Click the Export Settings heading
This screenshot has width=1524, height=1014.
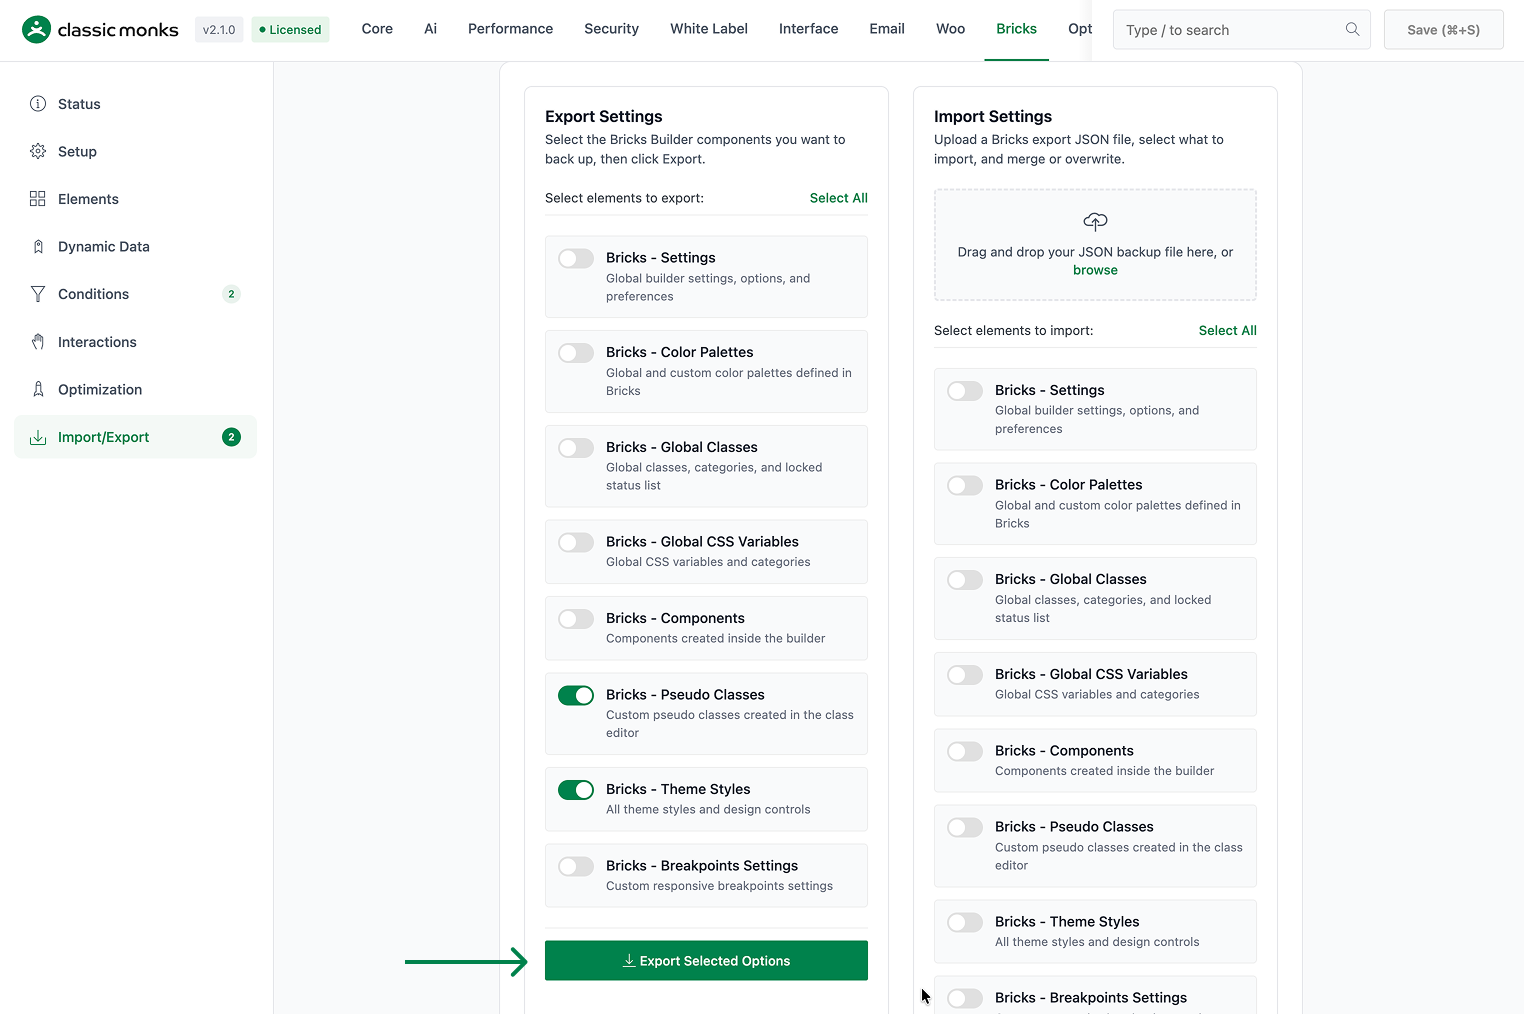[x=603, y=117]
